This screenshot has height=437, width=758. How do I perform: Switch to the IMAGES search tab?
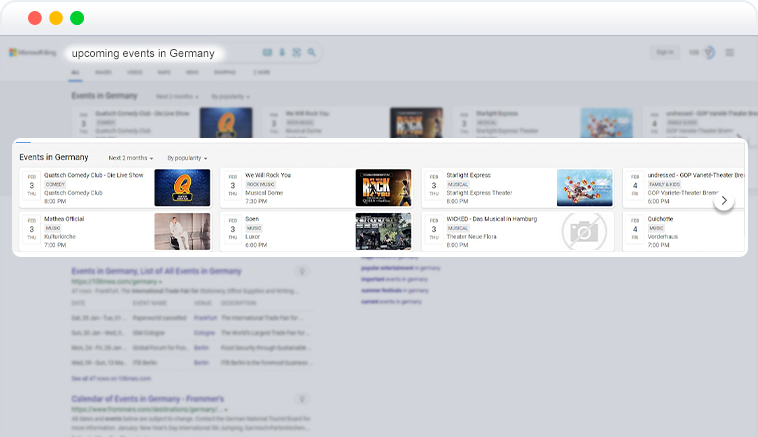(103, 73)
